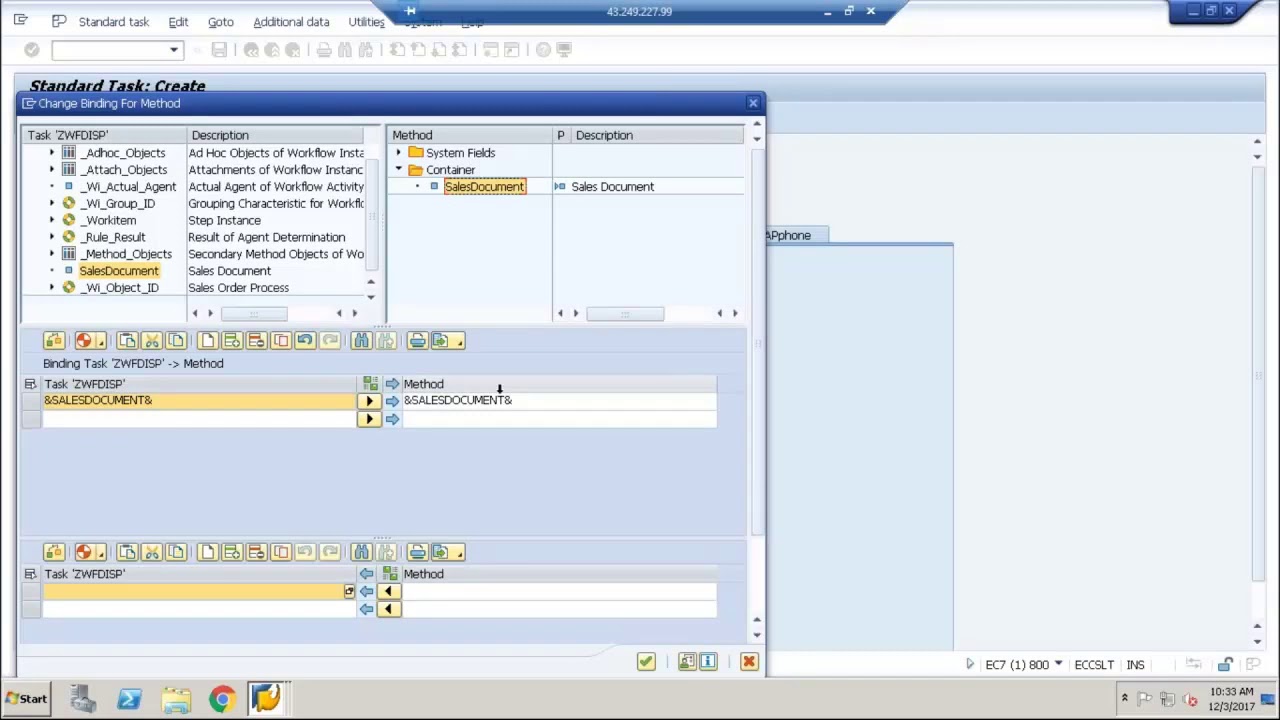Viewport: 1280px width, 720px height.
Task: Click the new line icon in upper binding toolbar
Action: click(207, 341)
